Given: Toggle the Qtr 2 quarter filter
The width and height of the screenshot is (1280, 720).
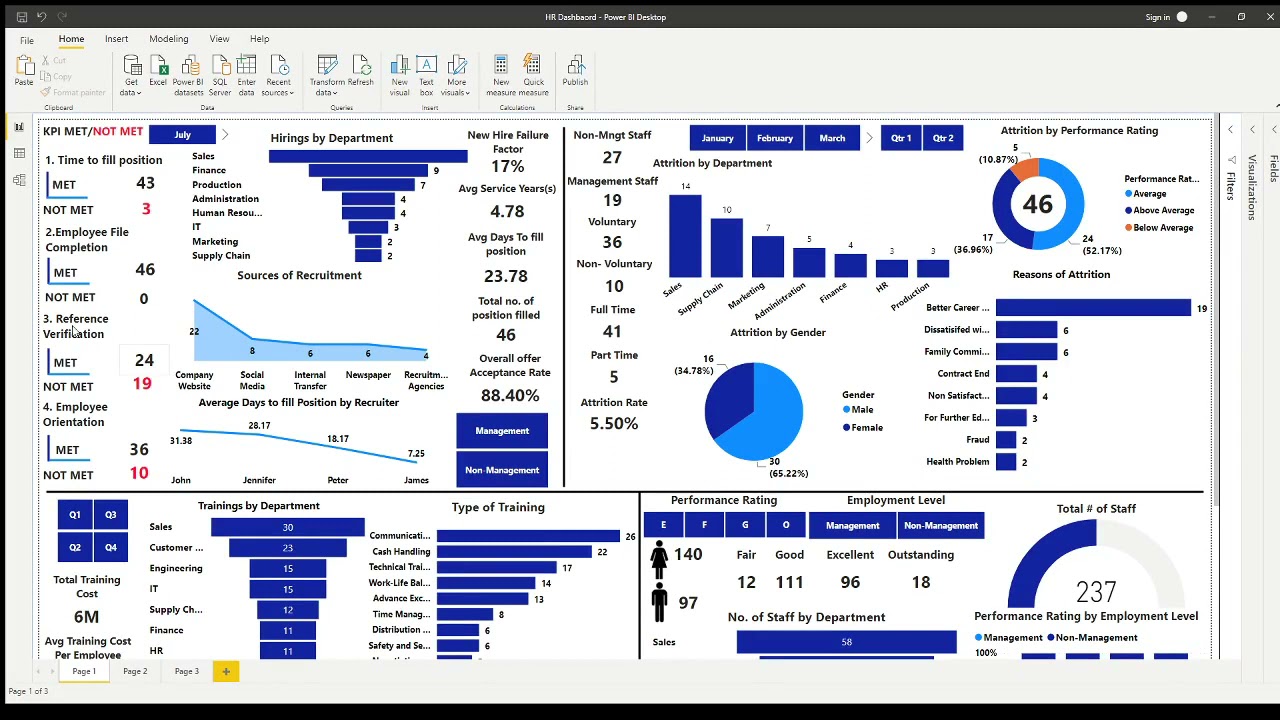Looking at the screenshot, I should click(x=942, y=137).
